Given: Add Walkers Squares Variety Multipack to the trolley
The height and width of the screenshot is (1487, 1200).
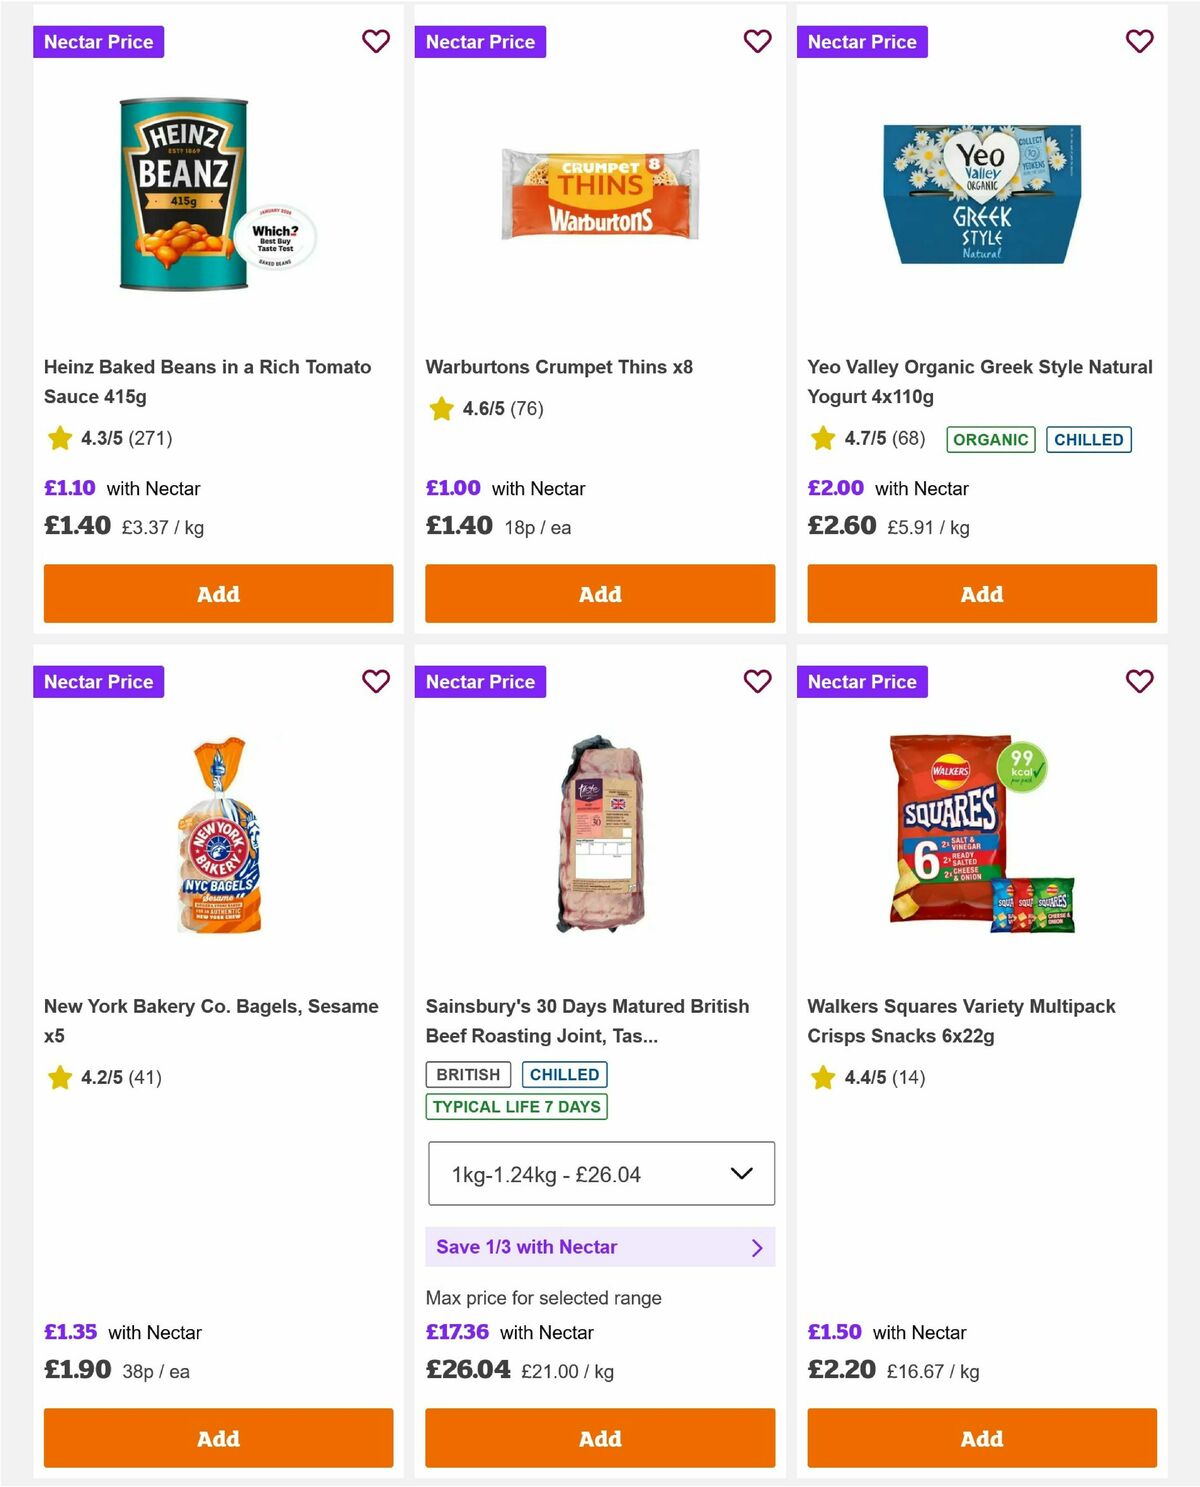Looking at the screenshot, I should [981, 1439].
